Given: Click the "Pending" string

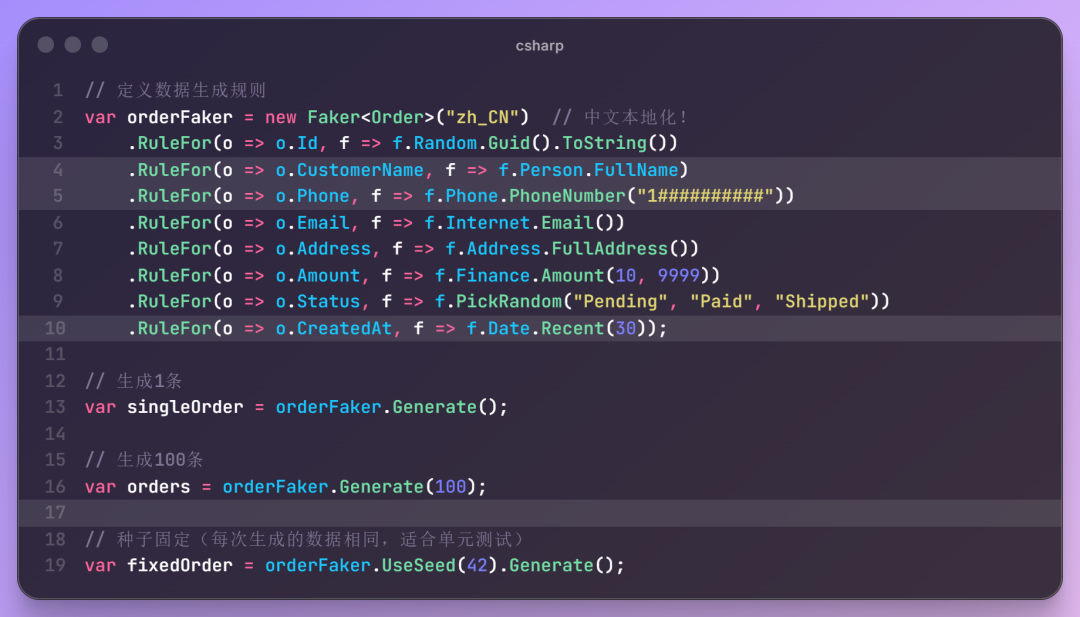Looking at the screenshot, I should click(x=620, y=302).
